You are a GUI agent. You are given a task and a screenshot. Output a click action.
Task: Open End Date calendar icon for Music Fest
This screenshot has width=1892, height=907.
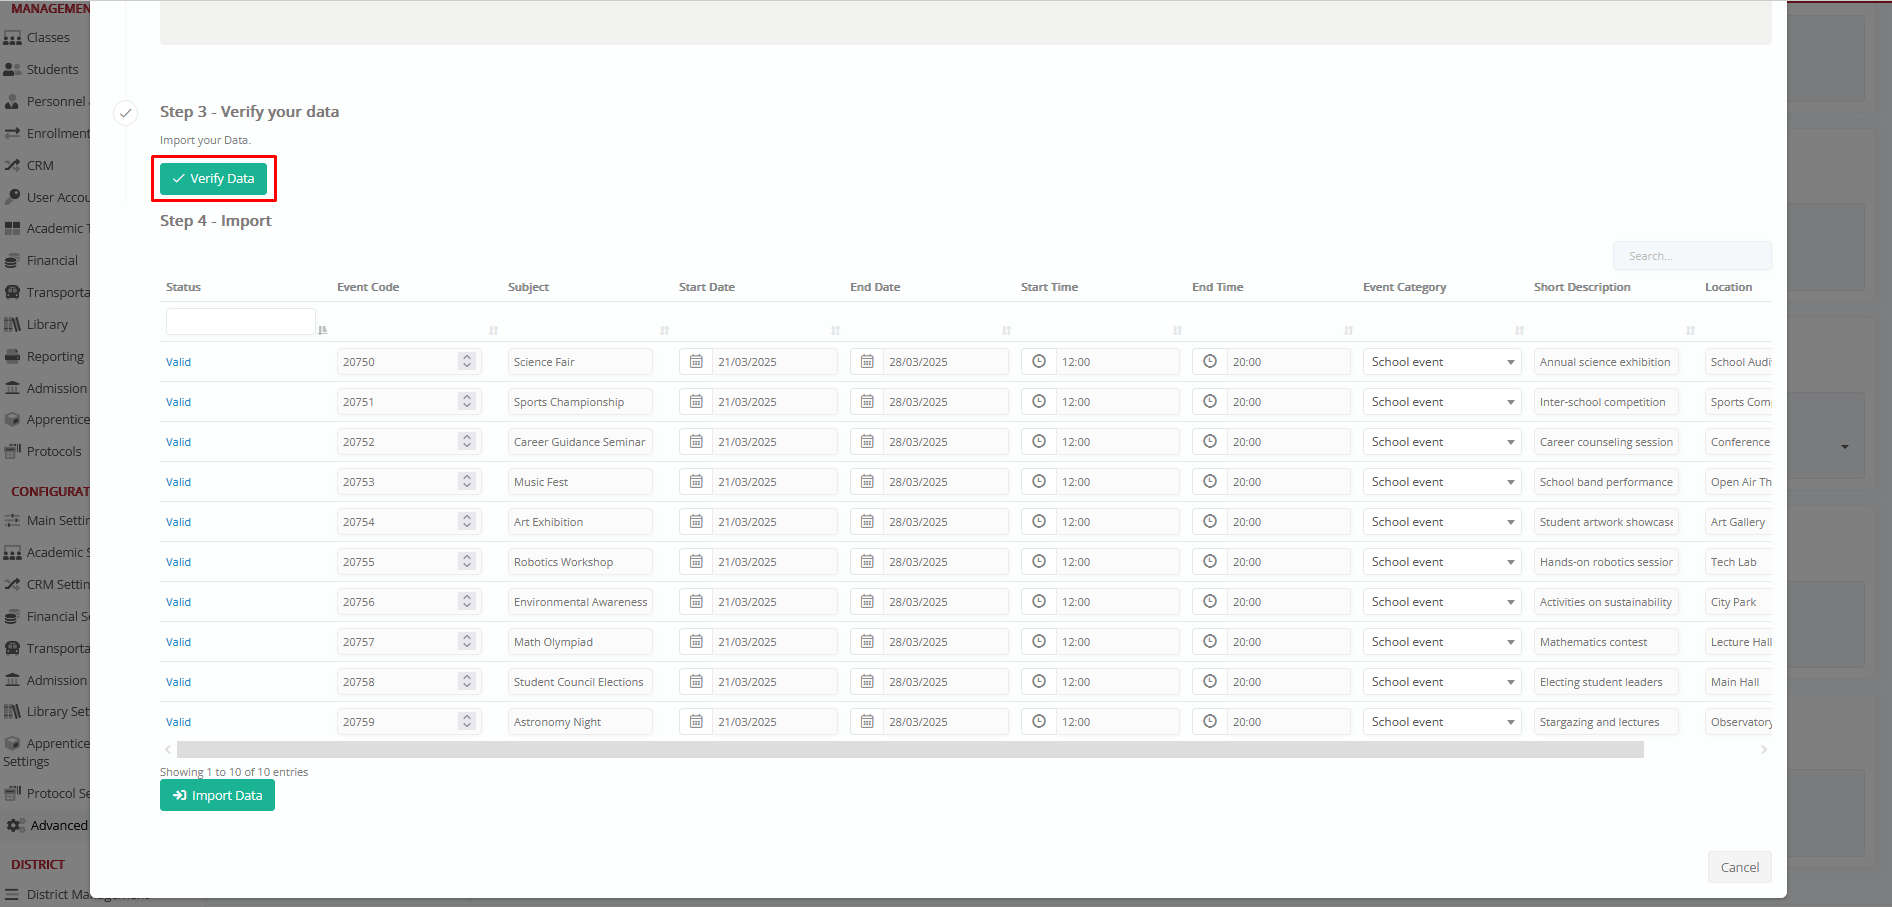tap(867, 482)
